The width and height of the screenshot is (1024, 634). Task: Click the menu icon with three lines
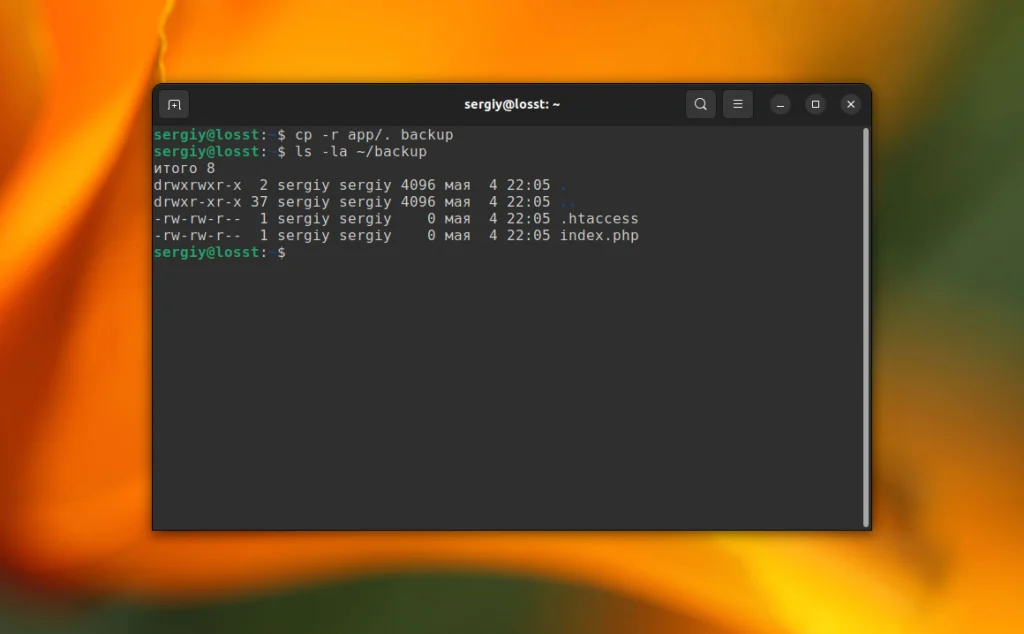[x=737, y=104]
